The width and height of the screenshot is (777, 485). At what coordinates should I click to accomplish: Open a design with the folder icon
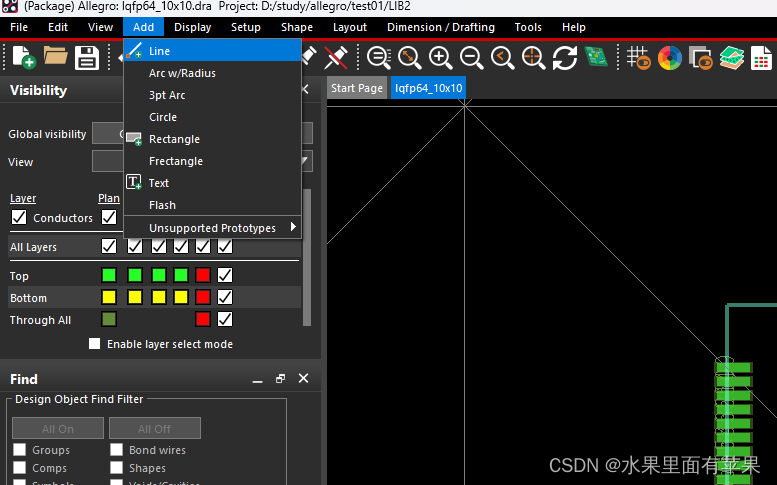tap(54, 58)
